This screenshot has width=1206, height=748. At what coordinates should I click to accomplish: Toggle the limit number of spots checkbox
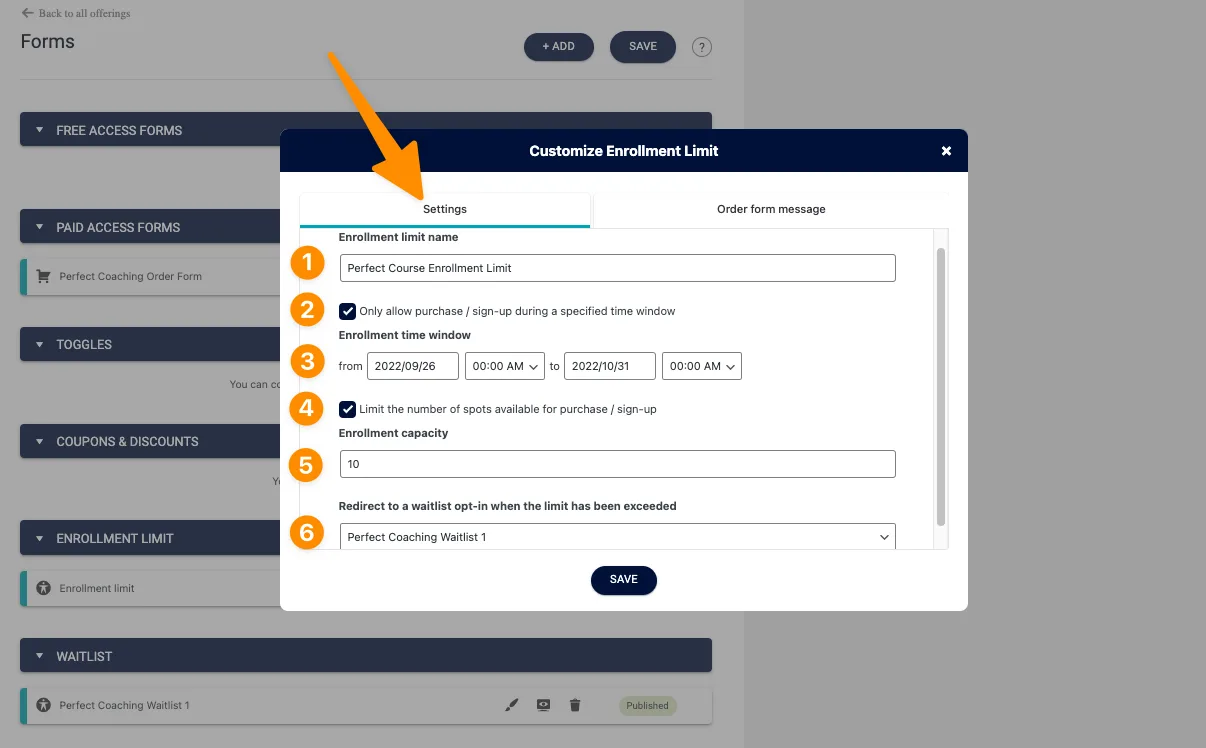click(348, 409)
